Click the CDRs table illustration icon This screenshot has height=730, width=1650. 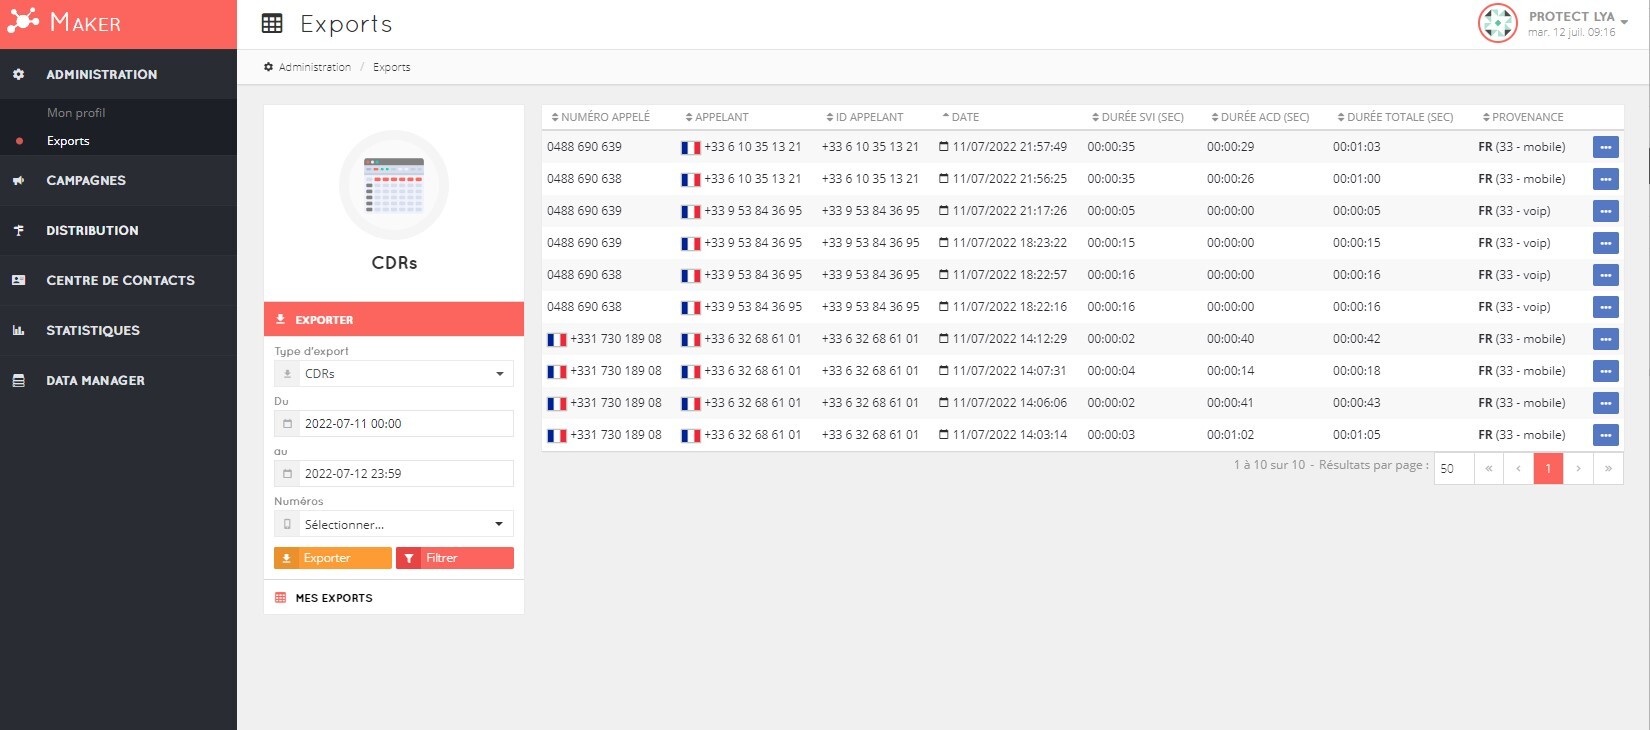tap(394, 185)
